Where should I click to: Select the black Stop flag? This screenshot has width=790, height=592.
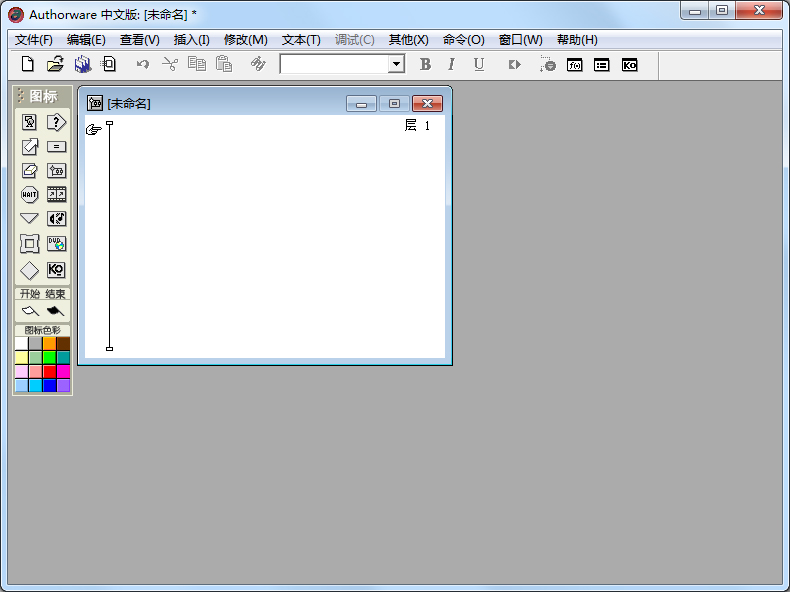(x=55, y=311)
